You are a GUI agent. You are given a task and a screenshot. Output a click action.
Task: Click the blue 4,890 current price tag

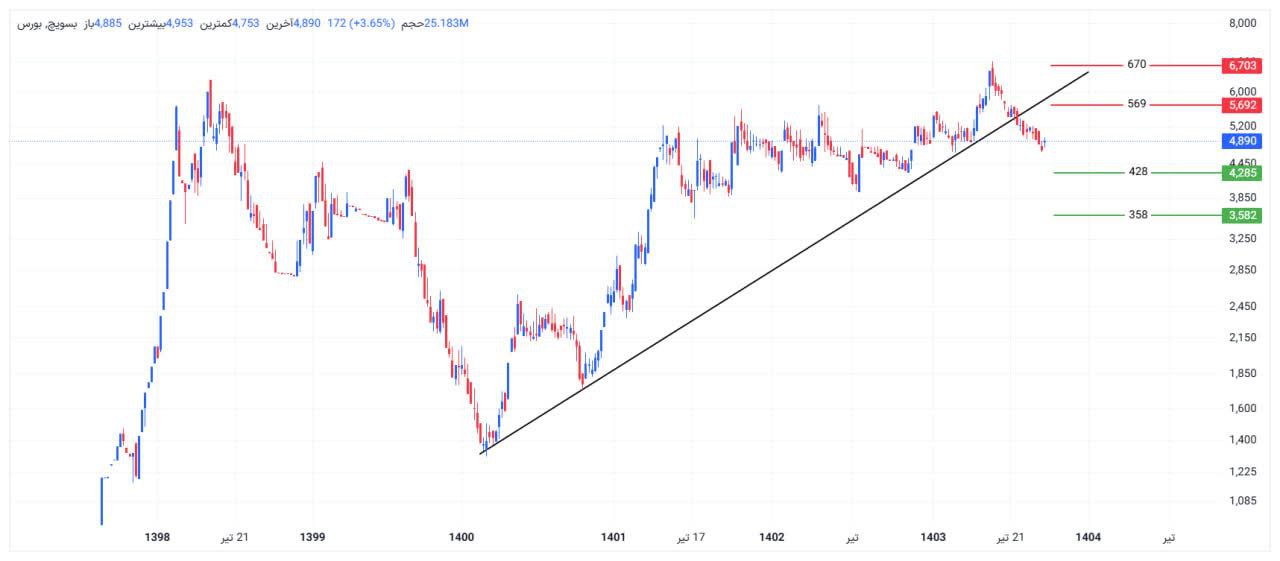pyautogui.click(x=1241, y=141)
